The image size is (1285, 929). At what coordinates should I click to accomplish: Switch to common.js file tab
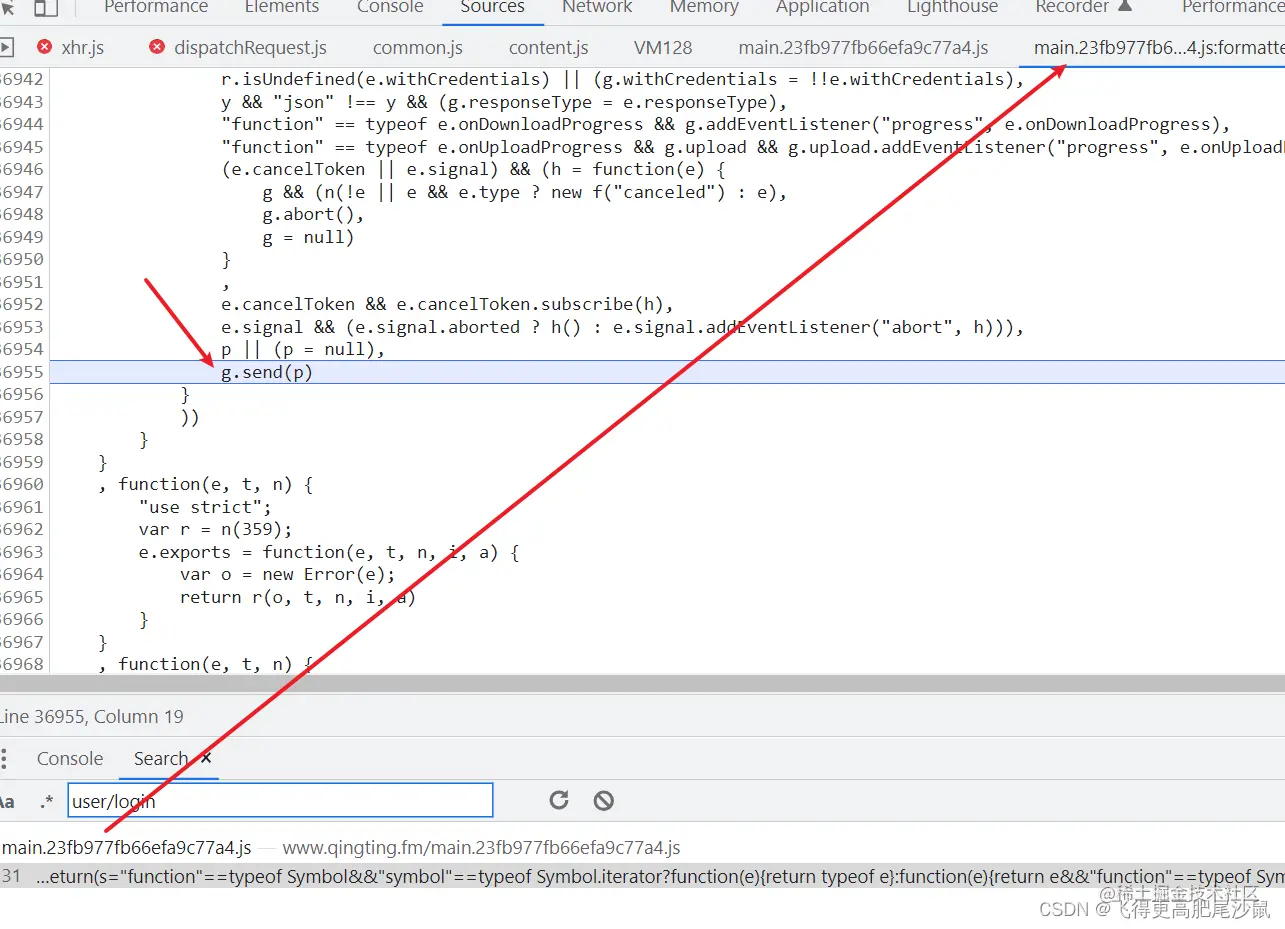coord(417,47)
